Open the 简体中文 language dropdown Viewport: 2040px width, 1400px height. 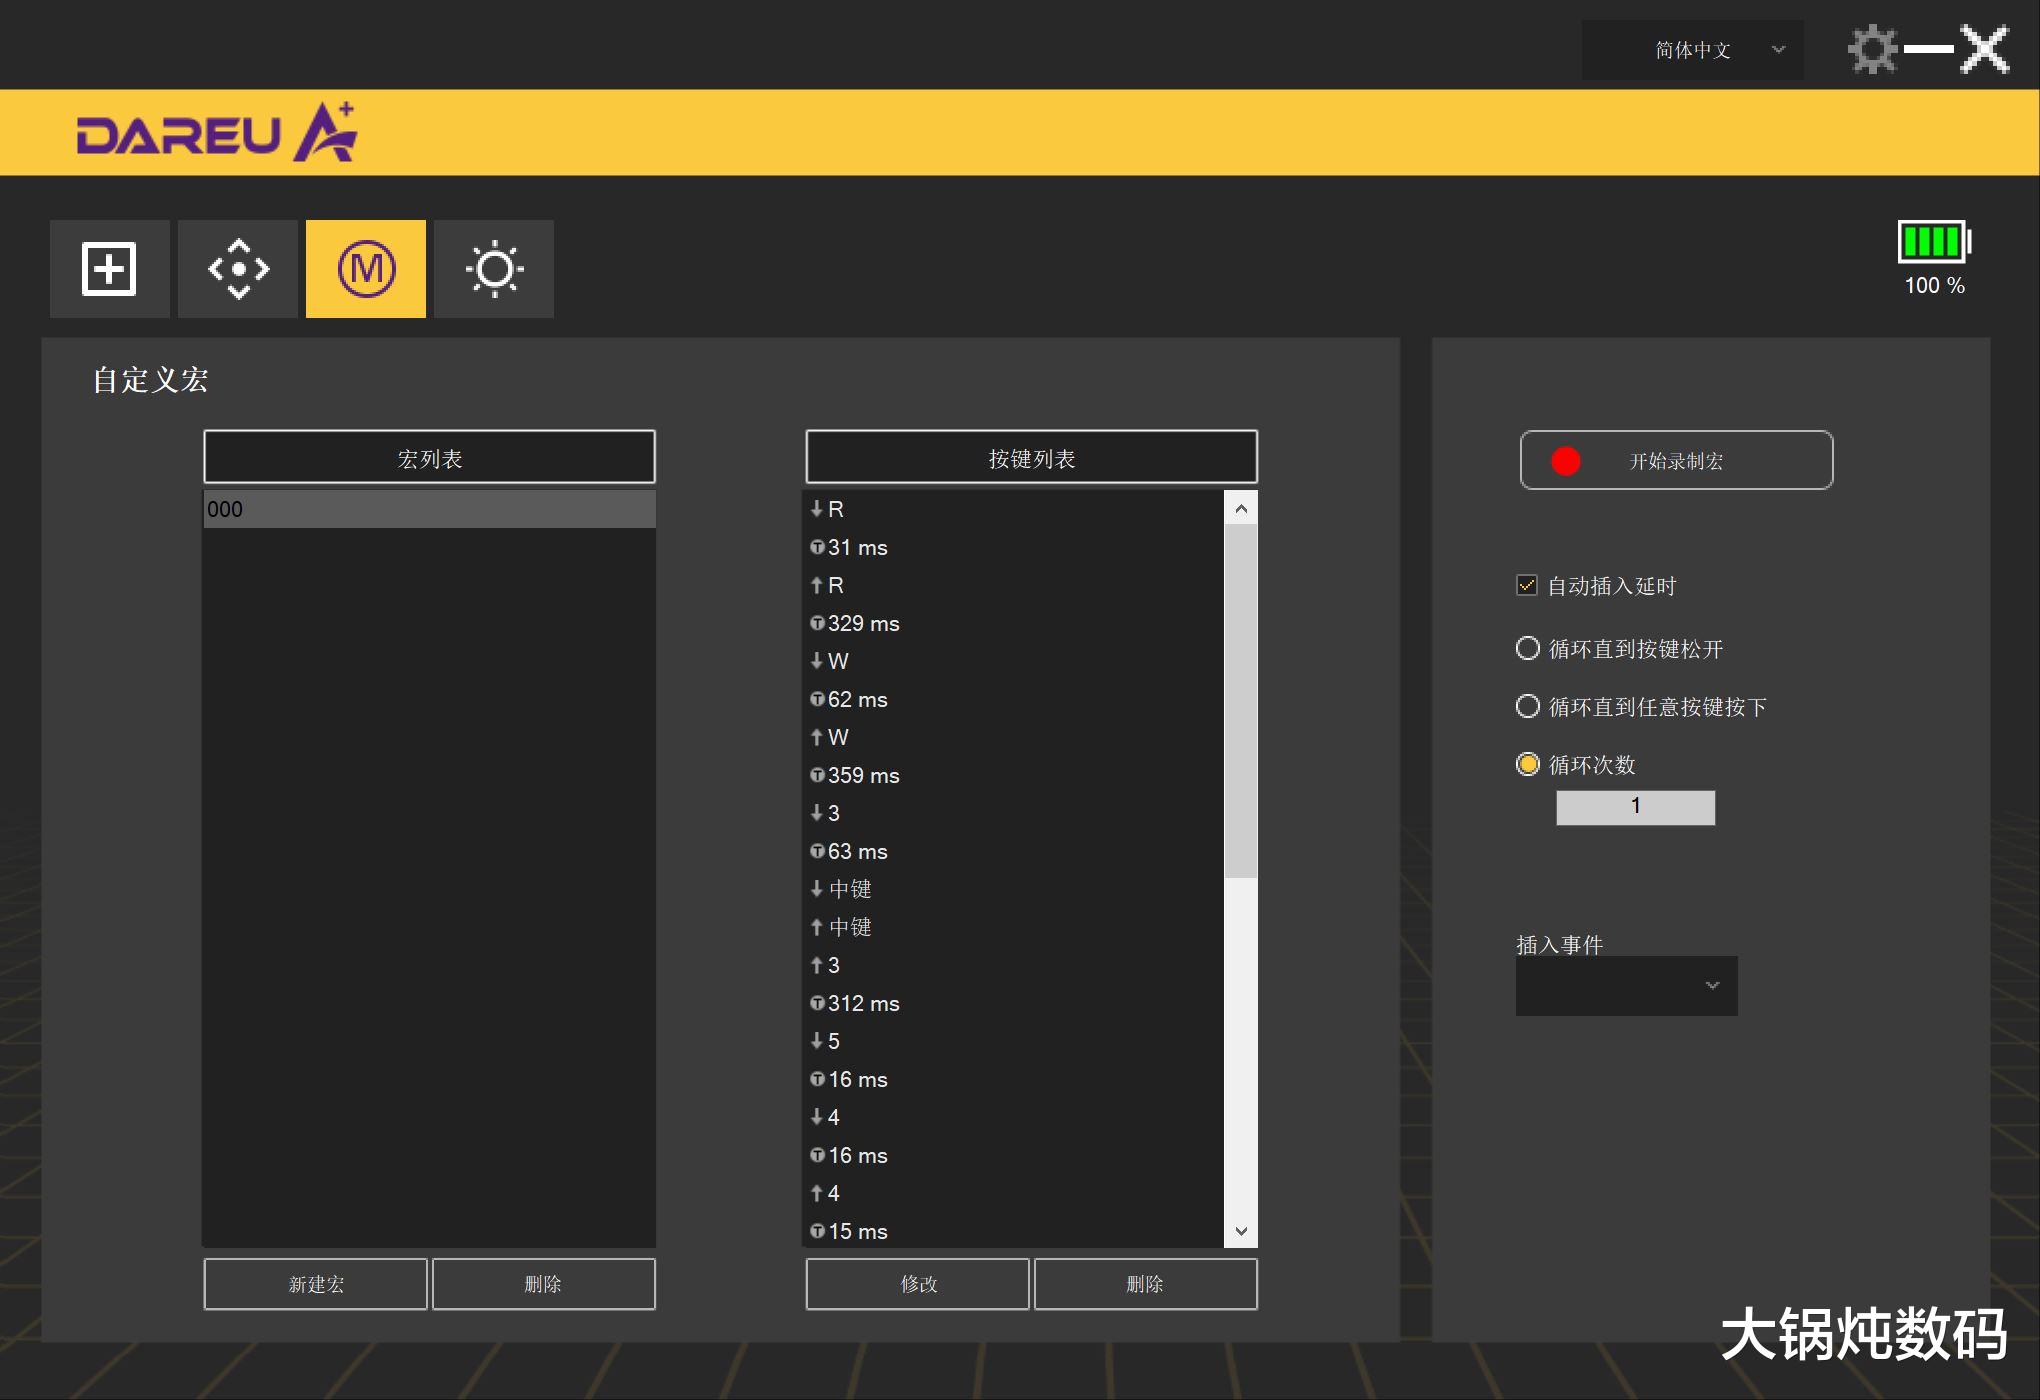1692,50
